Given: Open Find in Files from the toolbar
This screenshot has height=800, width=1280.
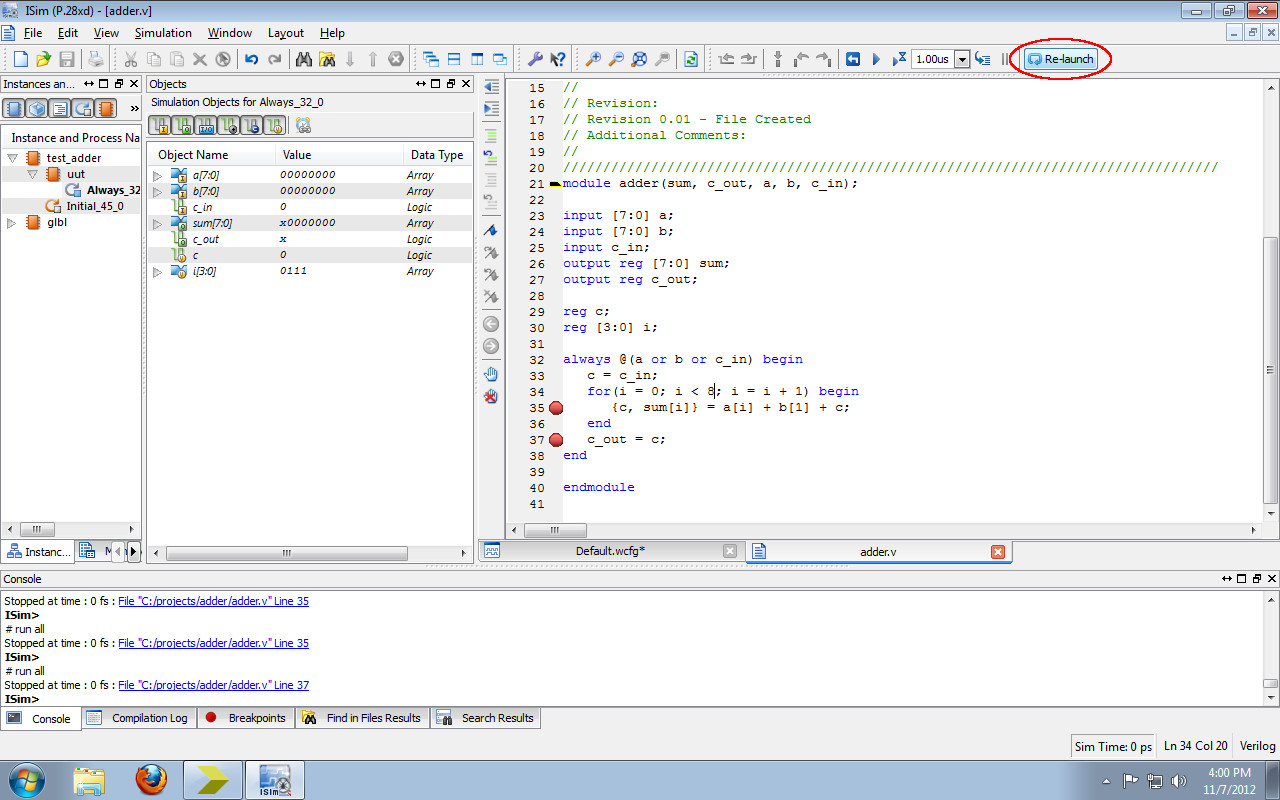Looking at the screenshot, I should (x=328, y=59).
